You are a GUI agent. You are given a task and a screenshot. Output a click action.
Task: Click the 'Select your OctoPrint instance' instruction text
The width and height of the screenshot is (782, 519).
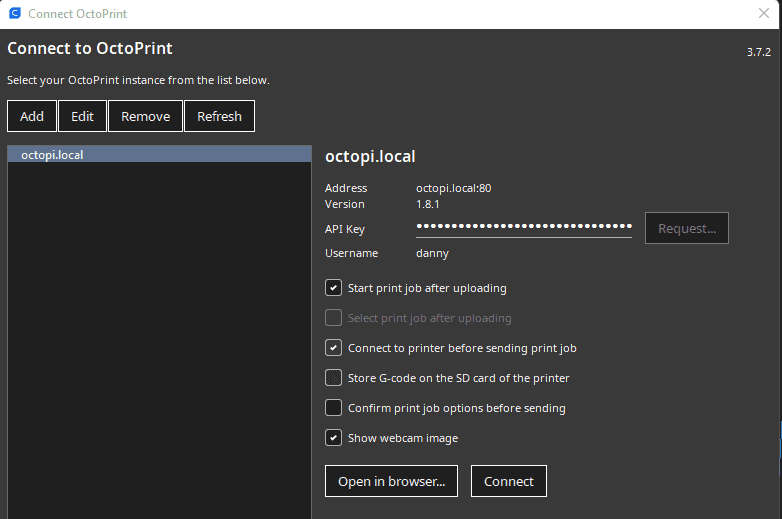click(138, 80)
